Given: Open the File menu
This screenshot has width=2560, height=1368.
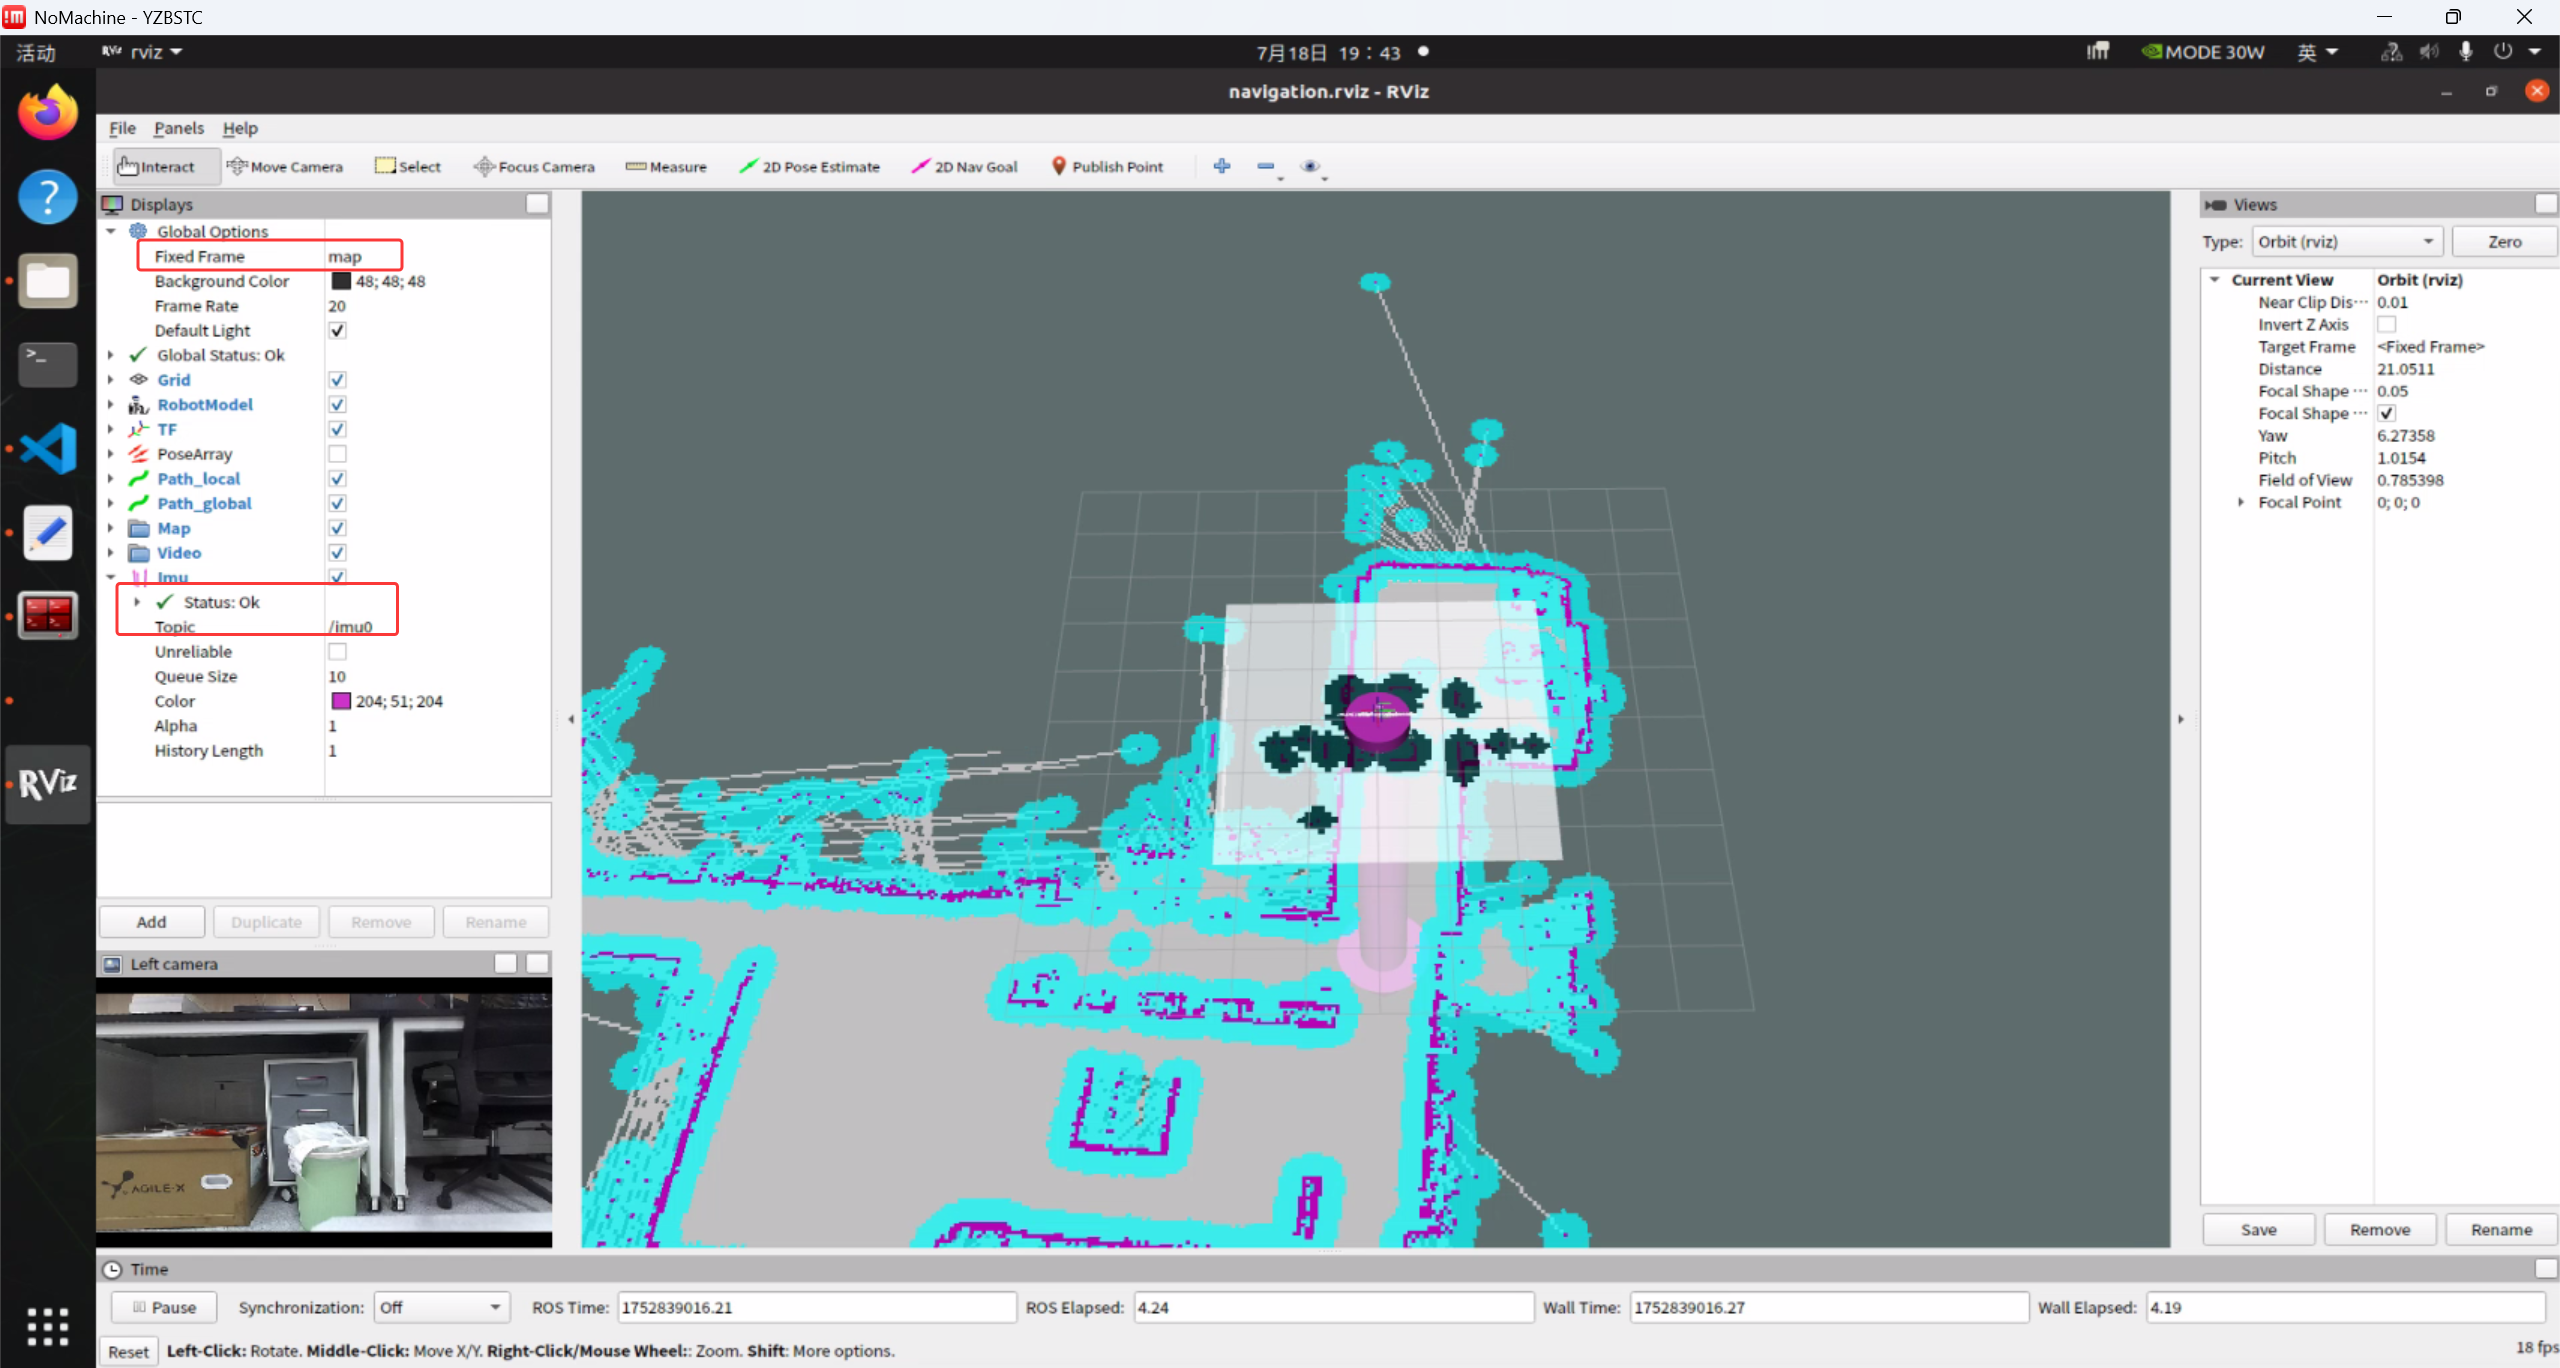Looking at the screenshot, I should [122, 128].
